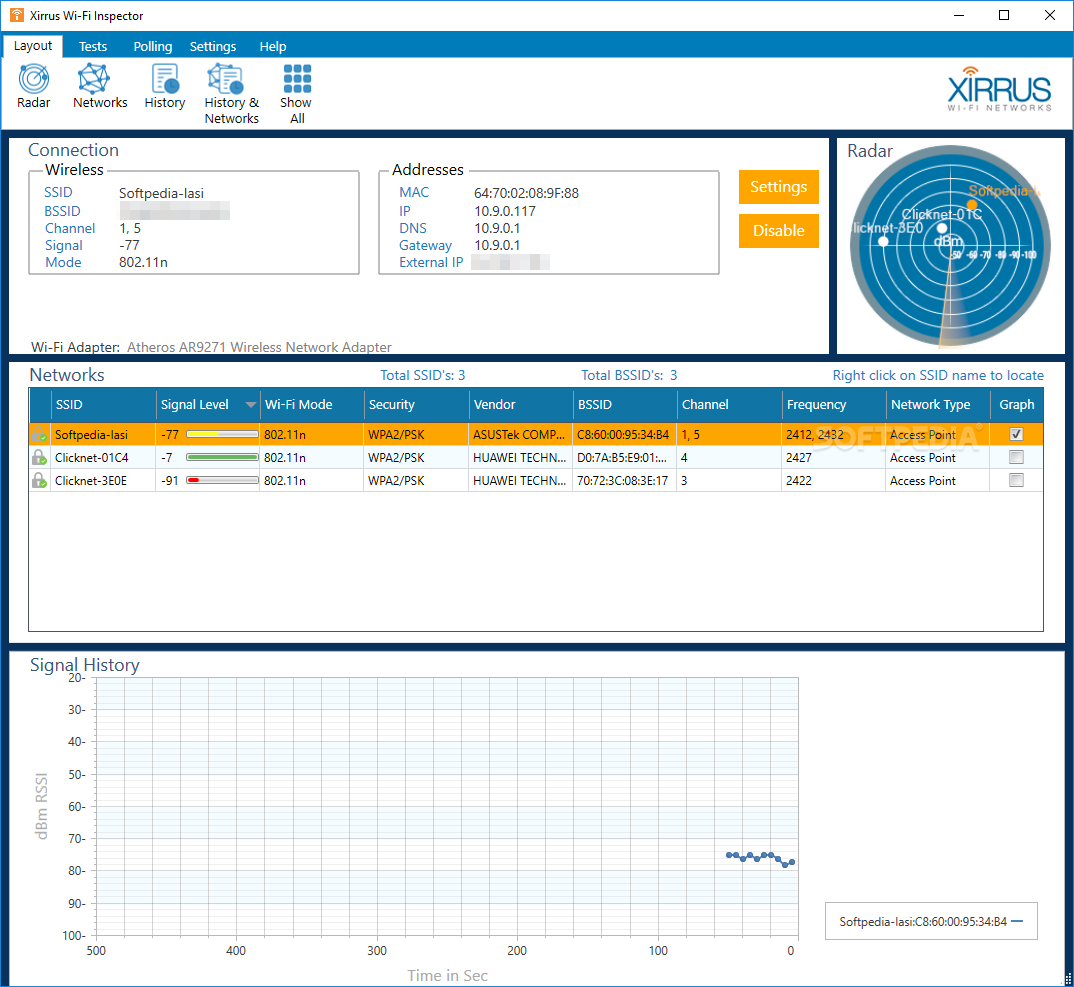Minimize the Xirrus Wi-Fi Inspector window
Viewport: 1074px width, 987px height.
(959, 15)
